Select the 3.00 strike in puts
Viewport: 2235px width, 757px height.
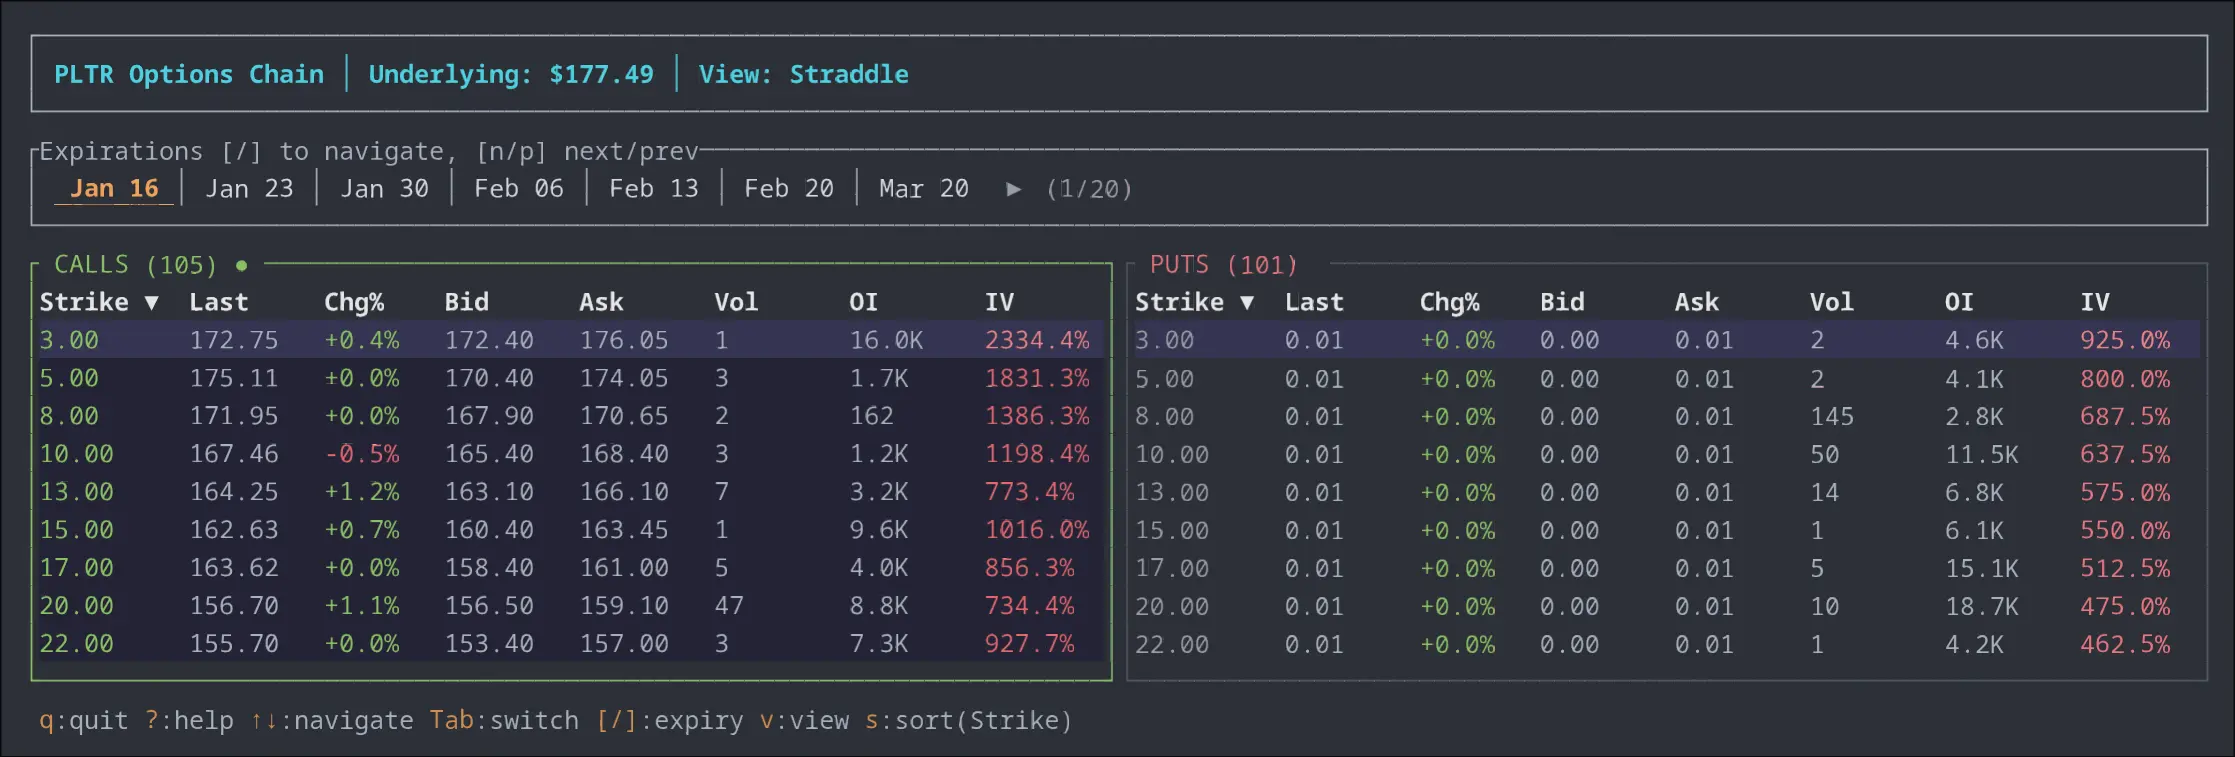pos(1165,340)
